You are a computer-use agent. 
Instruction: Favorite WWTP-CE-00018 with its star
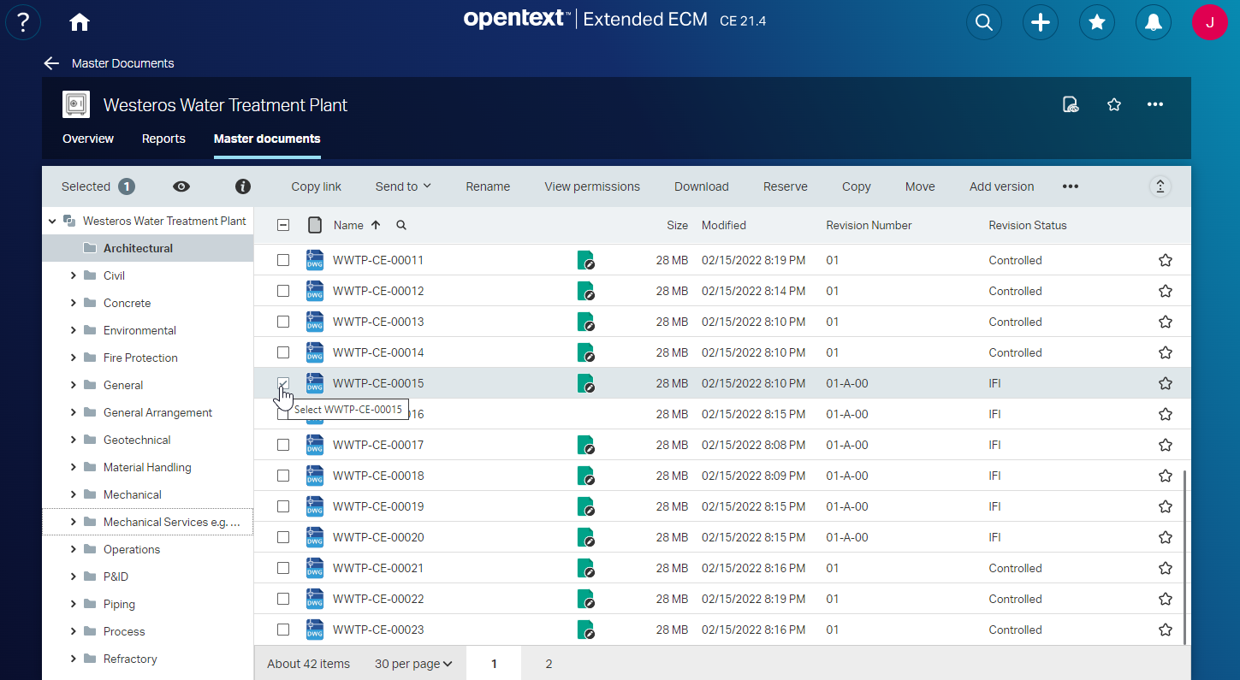click(1165, 476)
